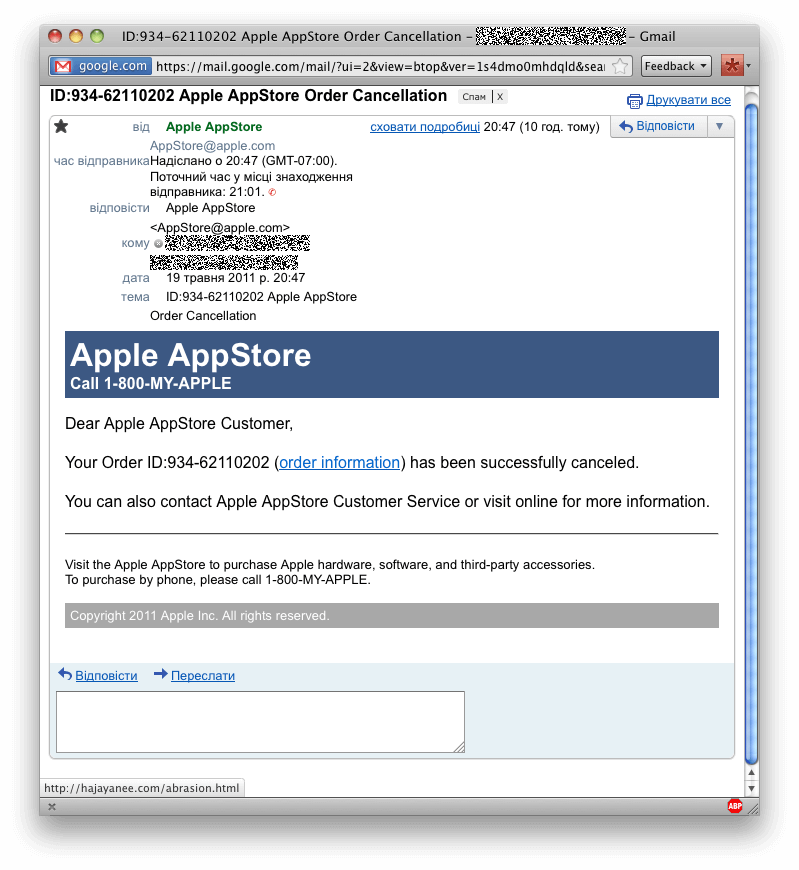Click the window corner size handle
The image size is (799, 870).
click(x=753, y=809)
